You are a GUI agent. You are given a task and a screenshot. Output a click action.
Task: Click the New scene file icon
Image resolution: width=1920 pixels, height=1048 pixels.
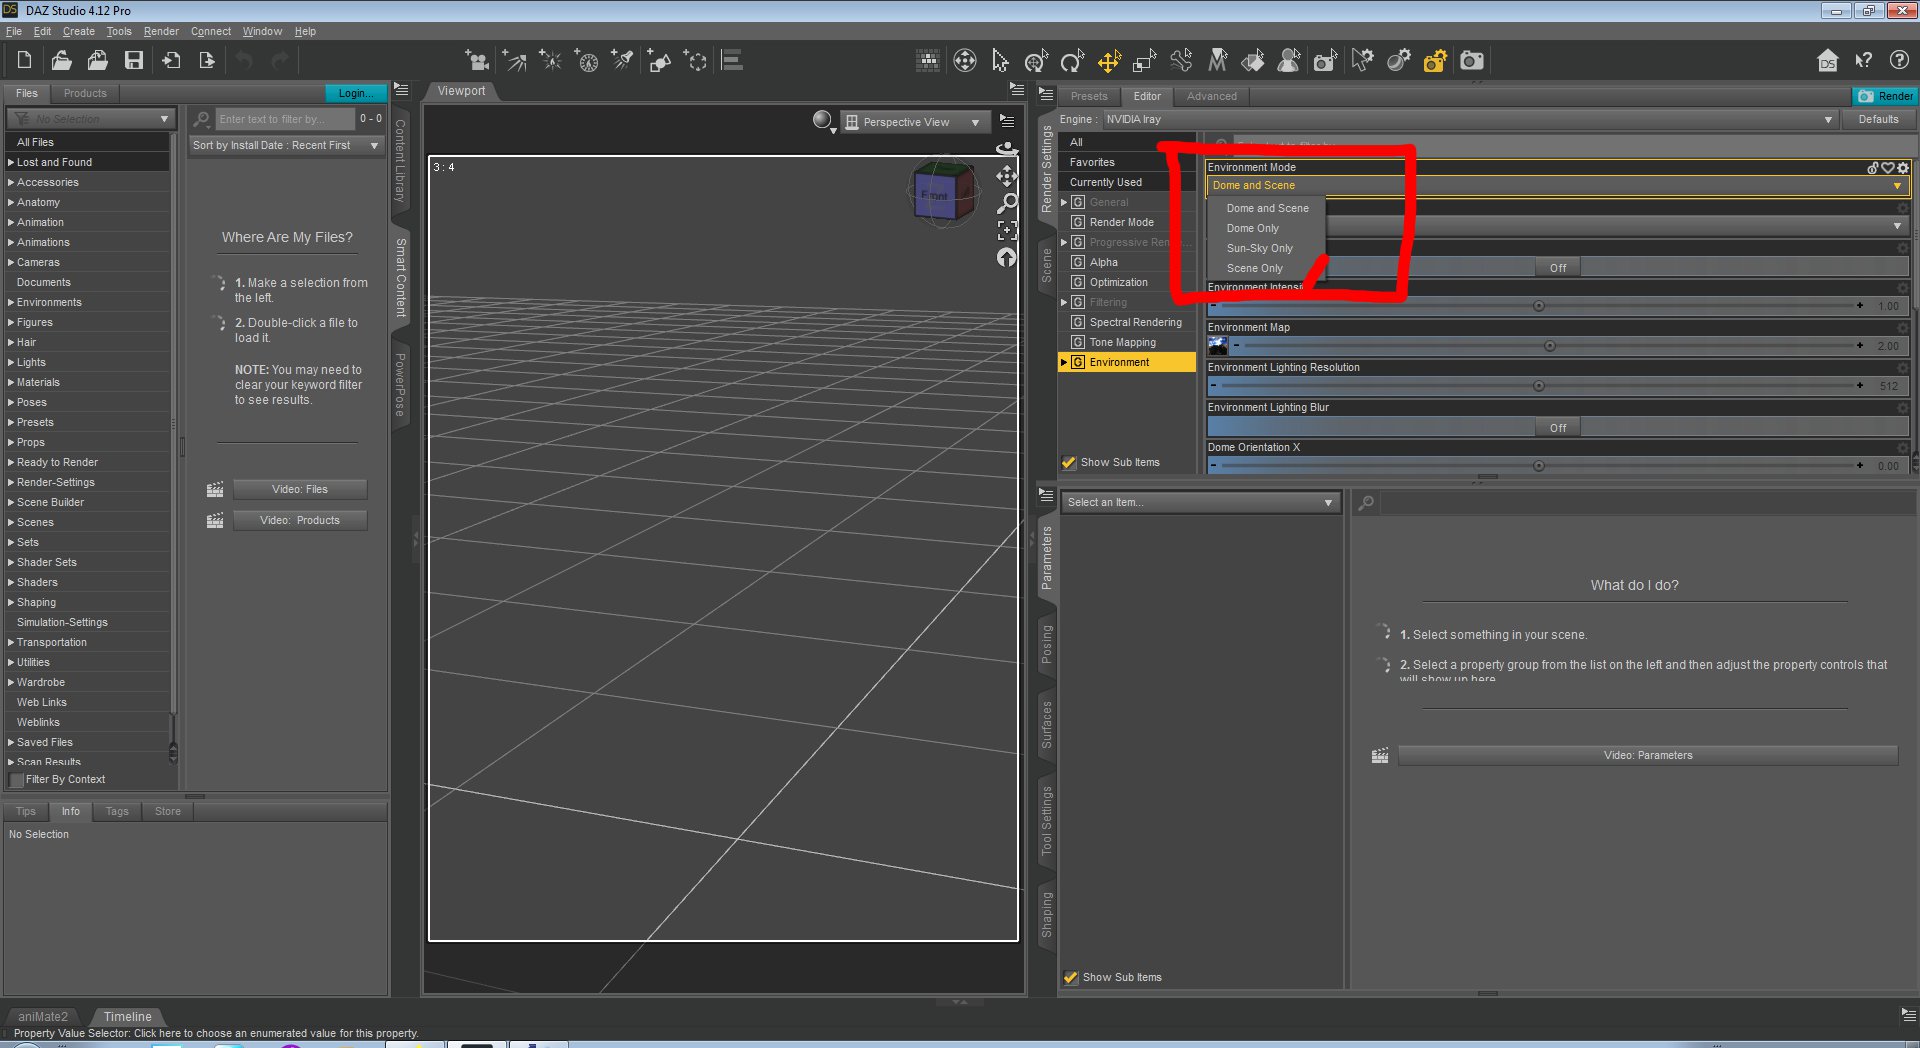click(24, 61)
